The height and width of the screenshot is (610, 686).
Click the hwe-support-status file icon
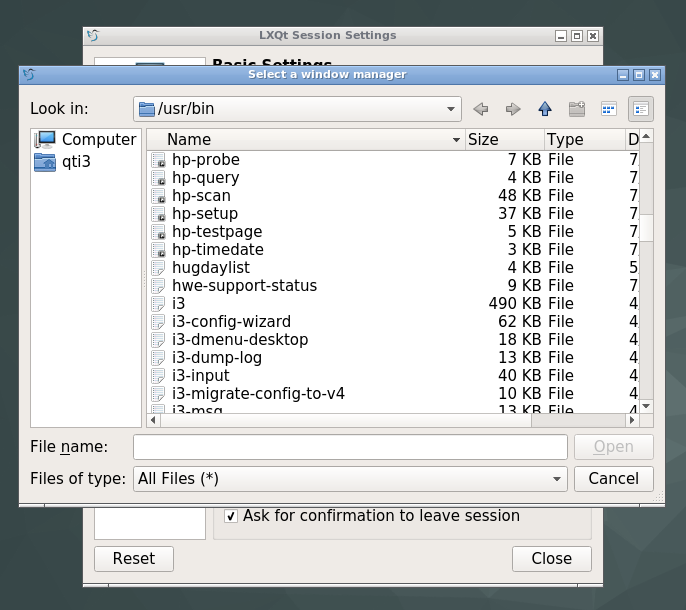pyautogui.click(x=158, y=285)
